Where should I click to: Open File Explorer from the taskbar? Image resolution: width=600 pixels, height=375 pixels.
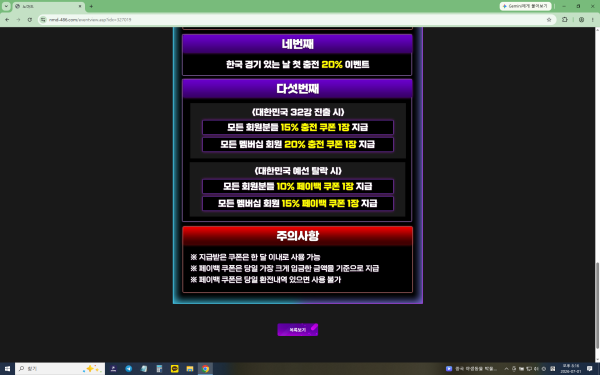coord(190,368)
